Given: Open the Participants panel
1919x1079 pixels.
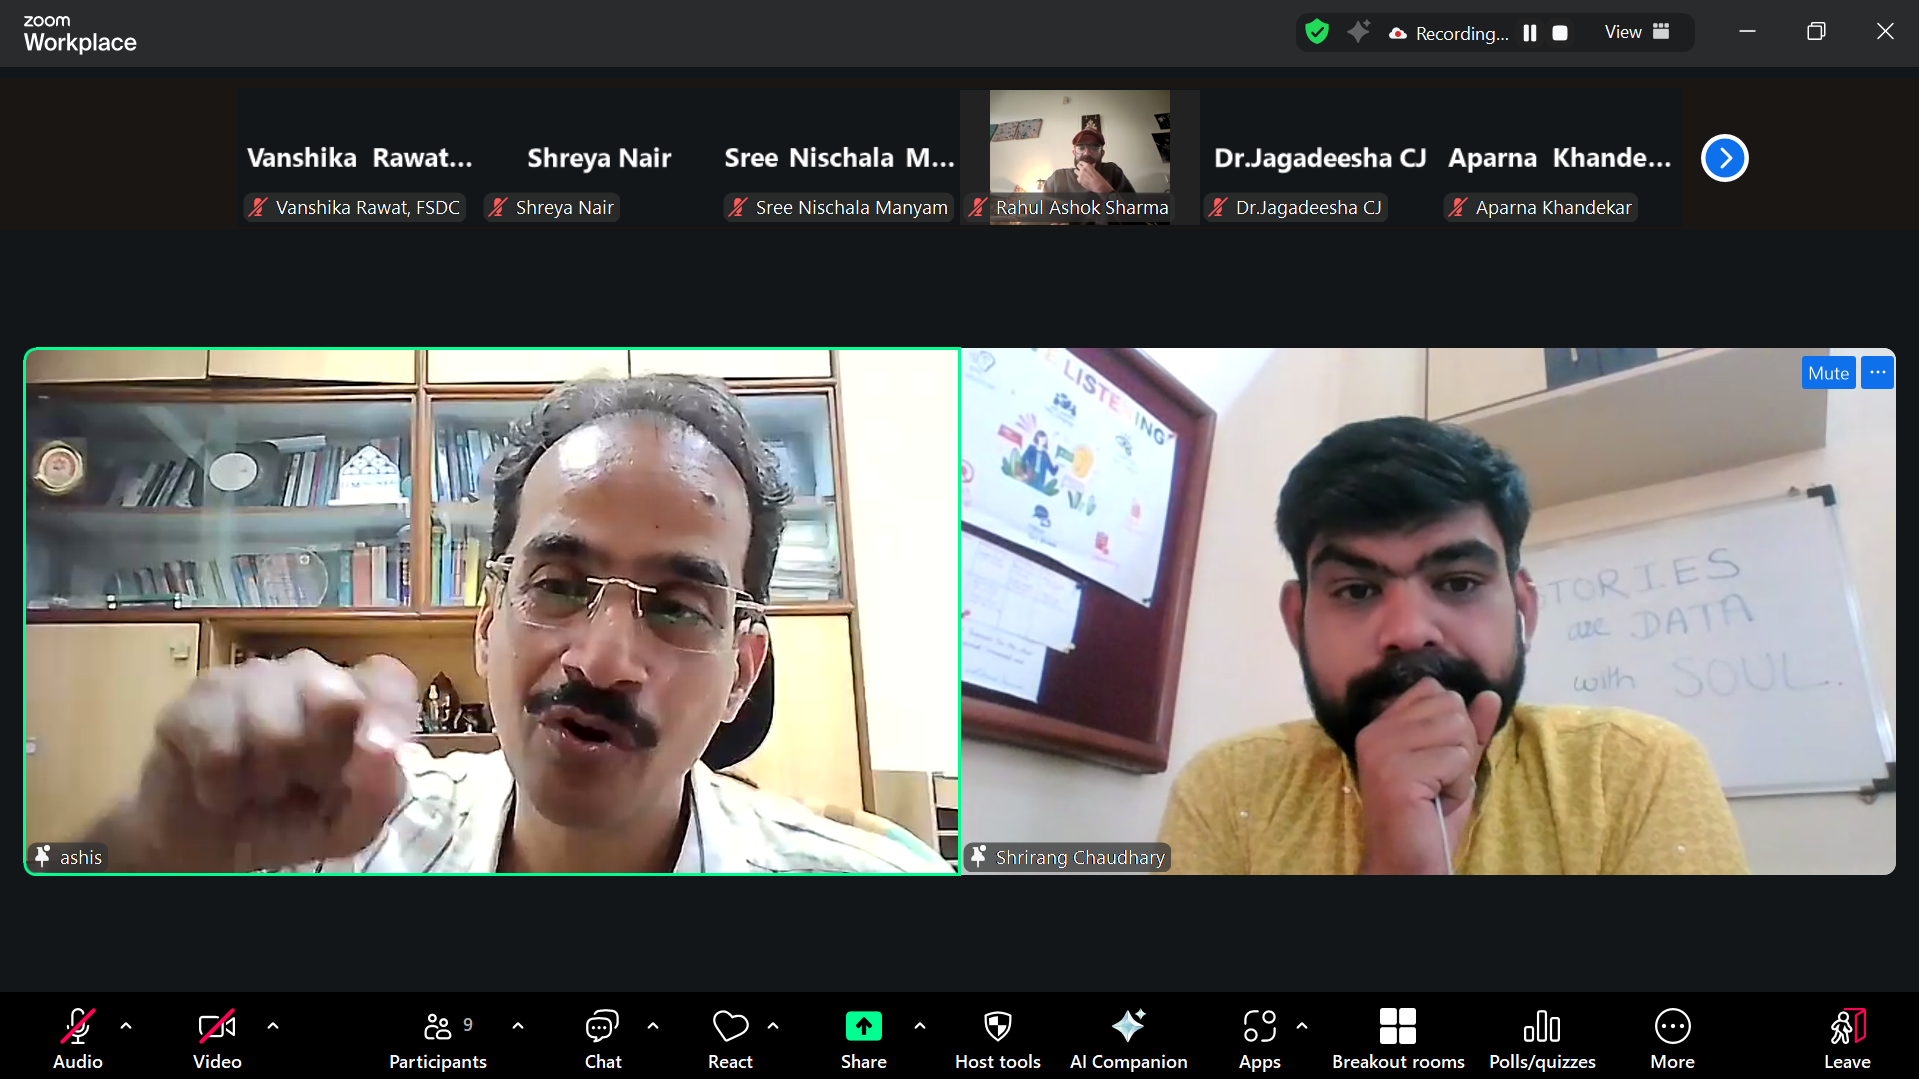Looking at the screenshot, I should (x=437, y=1037).
